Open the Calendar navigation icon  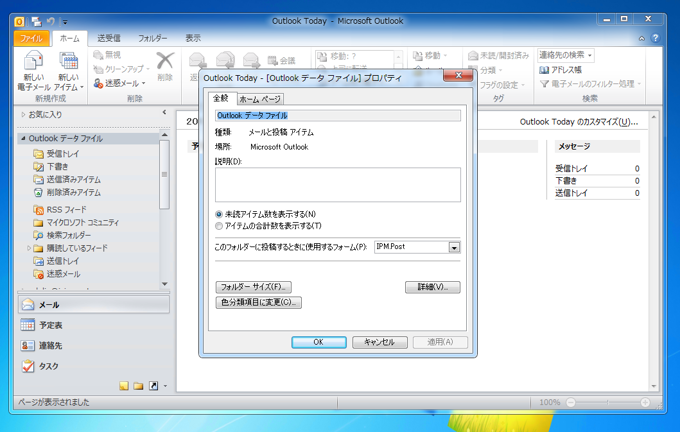tap(28, 325)
